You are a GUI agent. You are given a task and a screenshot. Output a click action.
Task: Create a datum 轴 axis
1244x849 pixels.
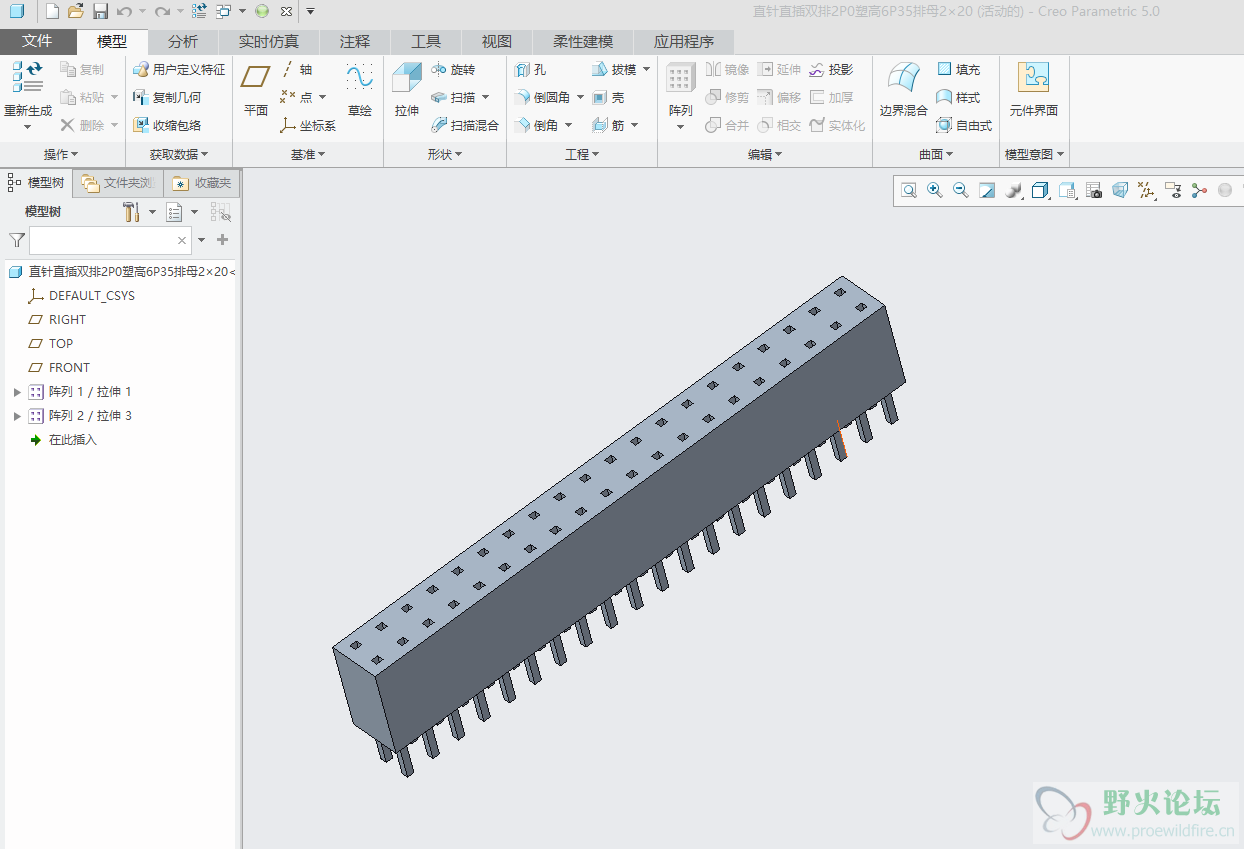298,69
